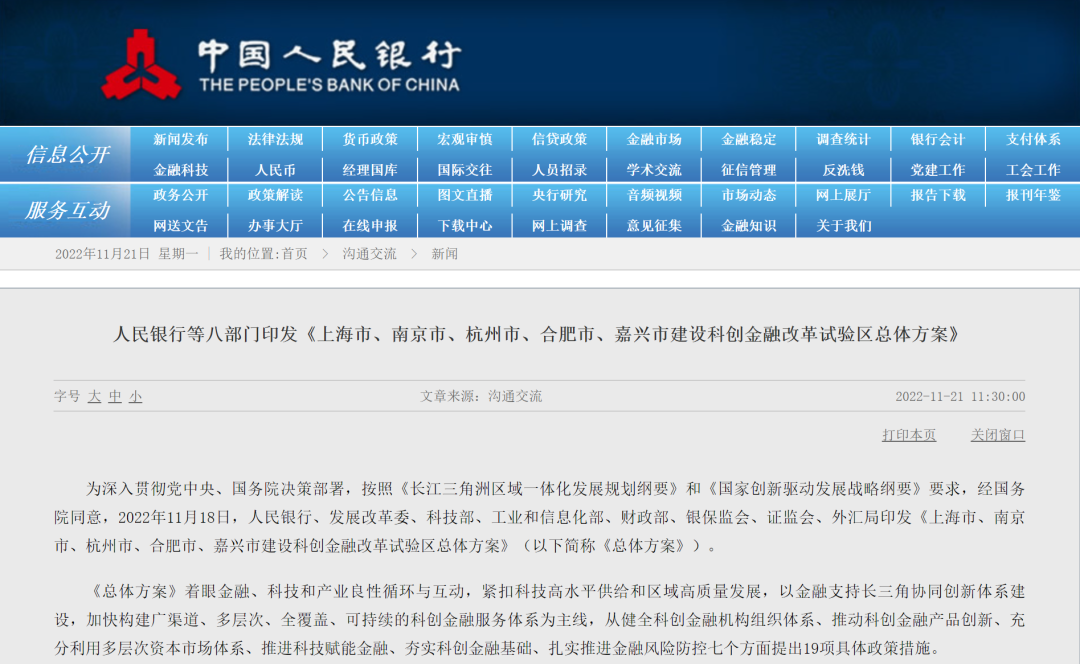
Task: Click the 关闭窗口 link
Action: pos(997,435)
